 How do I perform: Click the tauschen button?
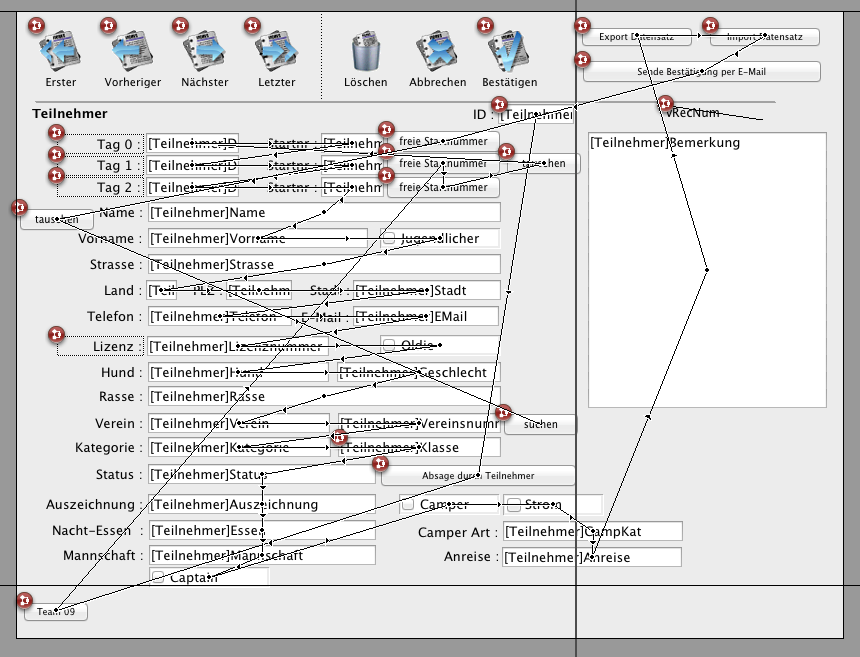coord(56,219)
